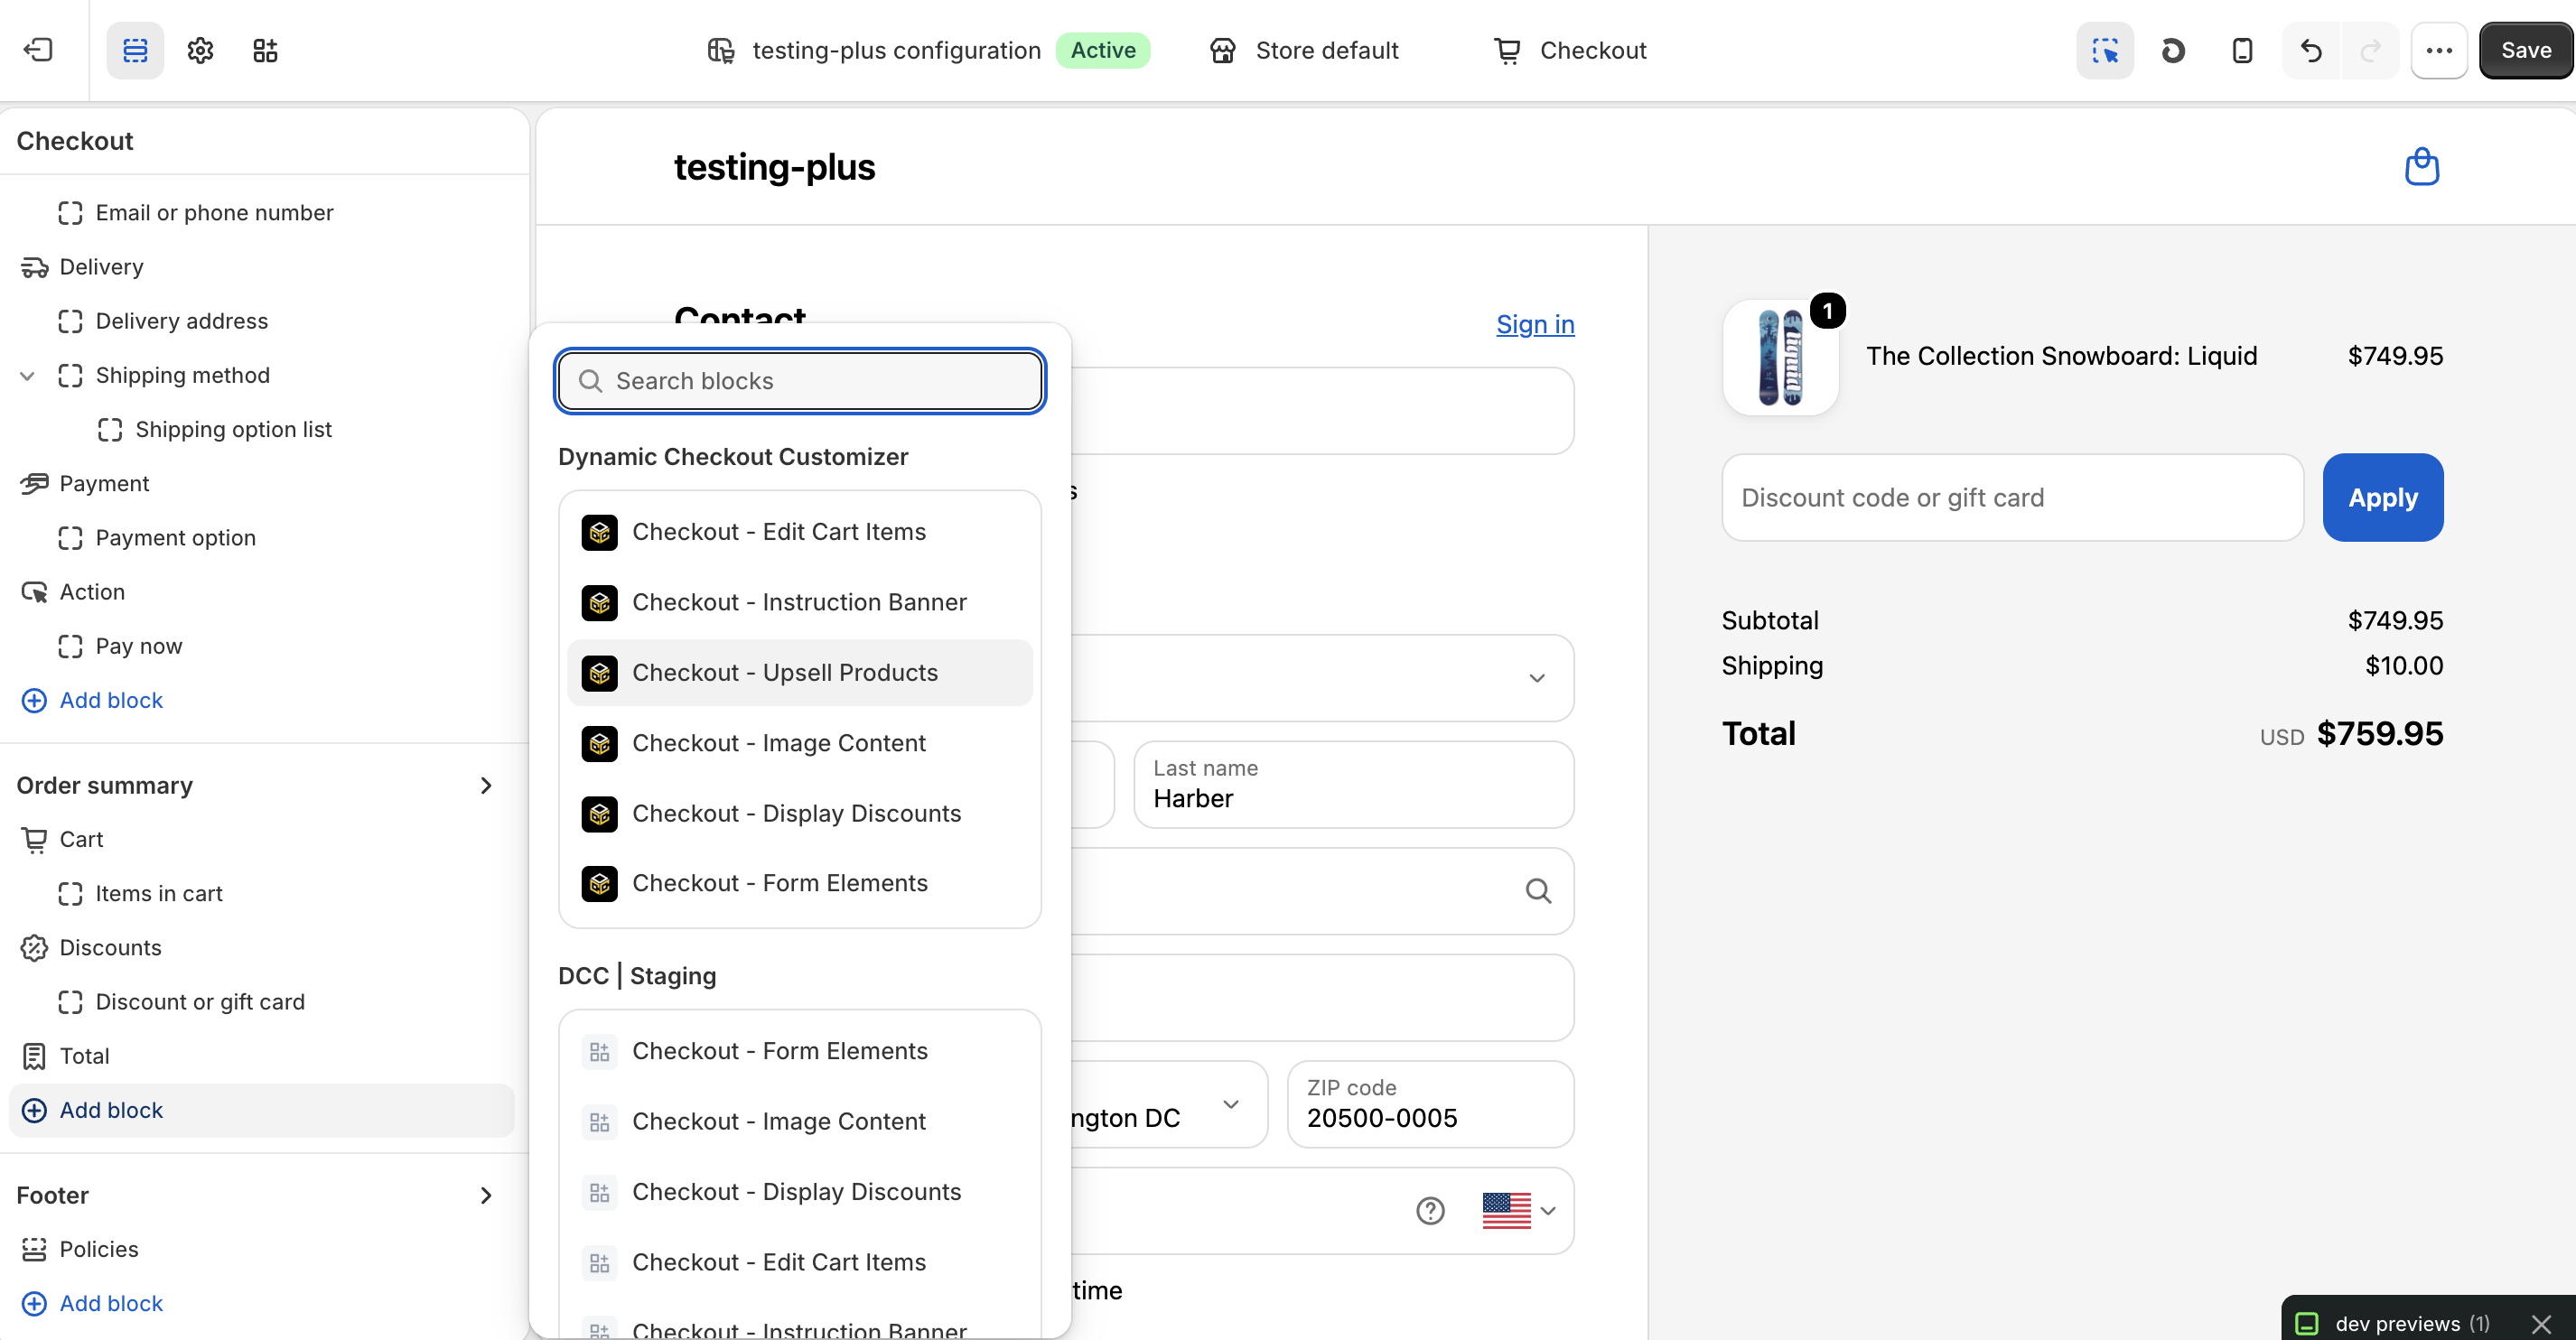Collapse the Shipping method tree item
Viewport: 2576px width, 1340px height.
28,376
